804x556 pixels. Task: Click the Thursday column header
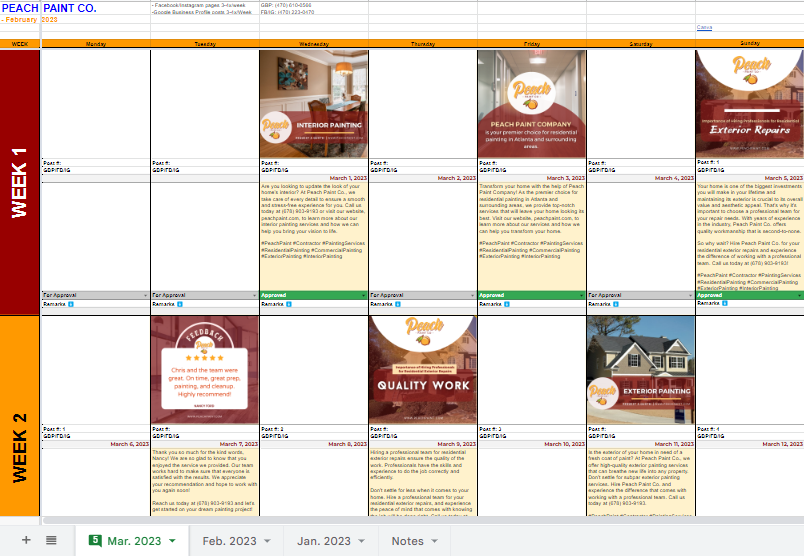[x=423, y=44]
